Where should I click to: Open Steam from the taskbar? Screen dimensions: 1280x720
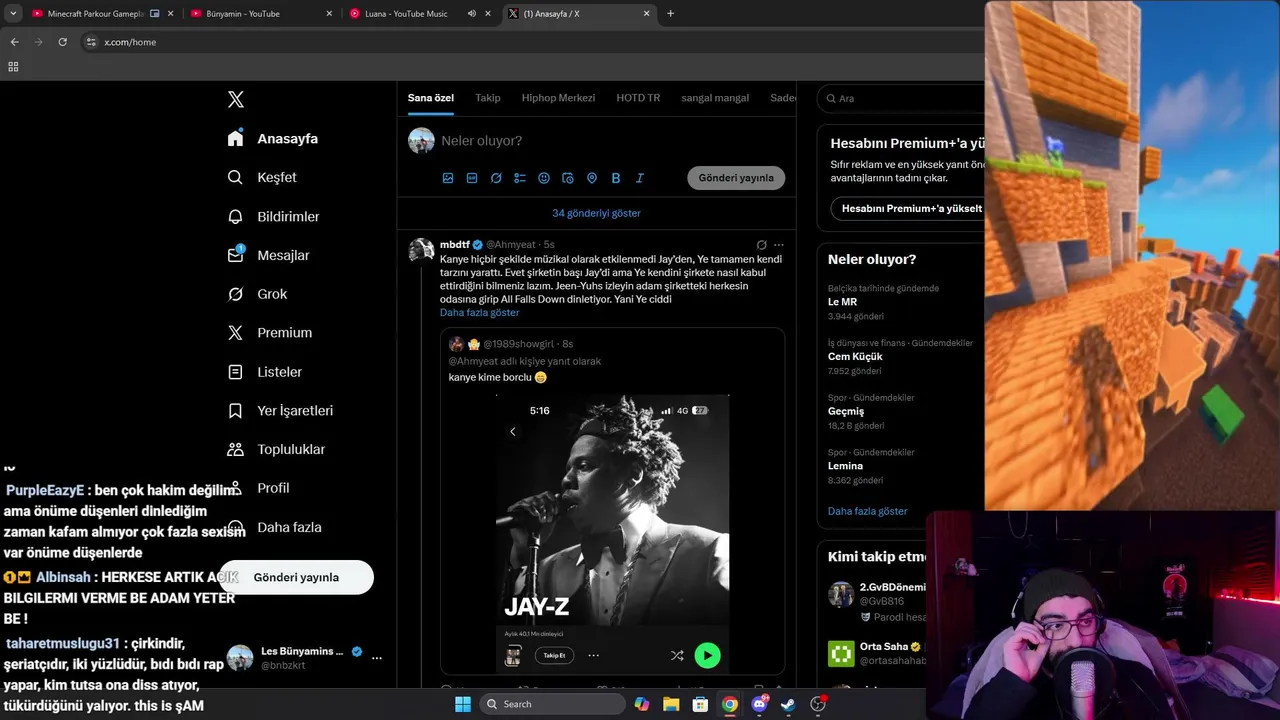[789, 704]
